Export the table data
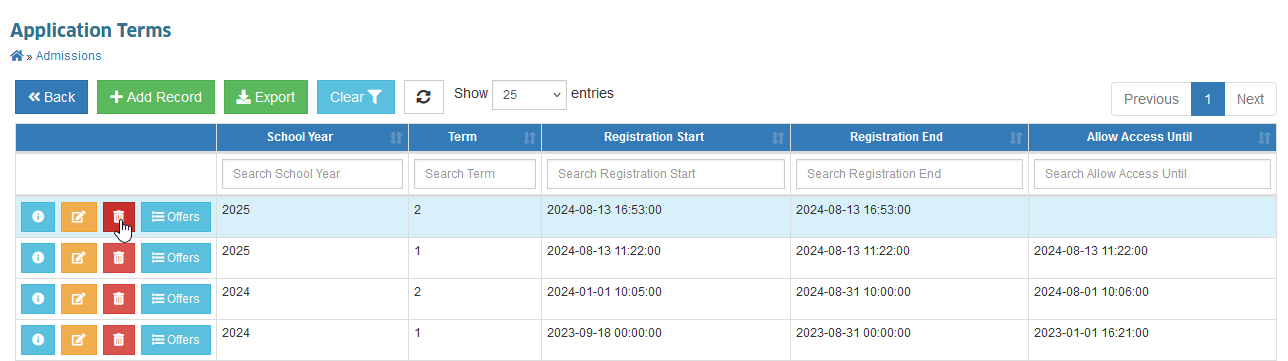Viewport: 1288px width, 361px height. click(x=266, y=97)
